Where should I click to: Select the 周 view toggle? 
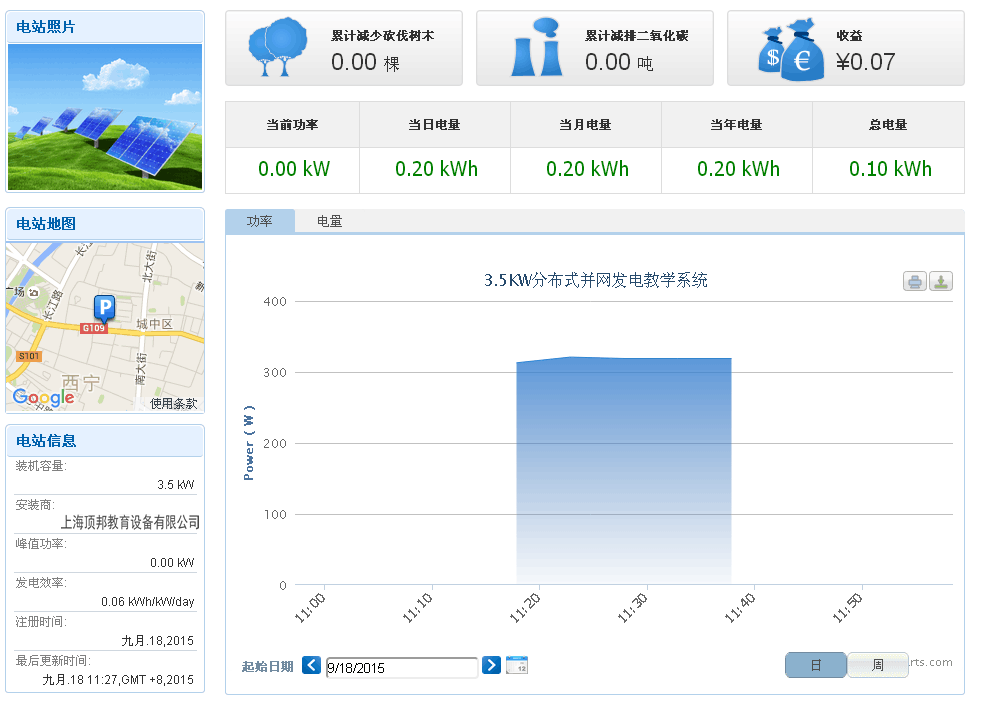pyautogui.click(x=877, y=664)
